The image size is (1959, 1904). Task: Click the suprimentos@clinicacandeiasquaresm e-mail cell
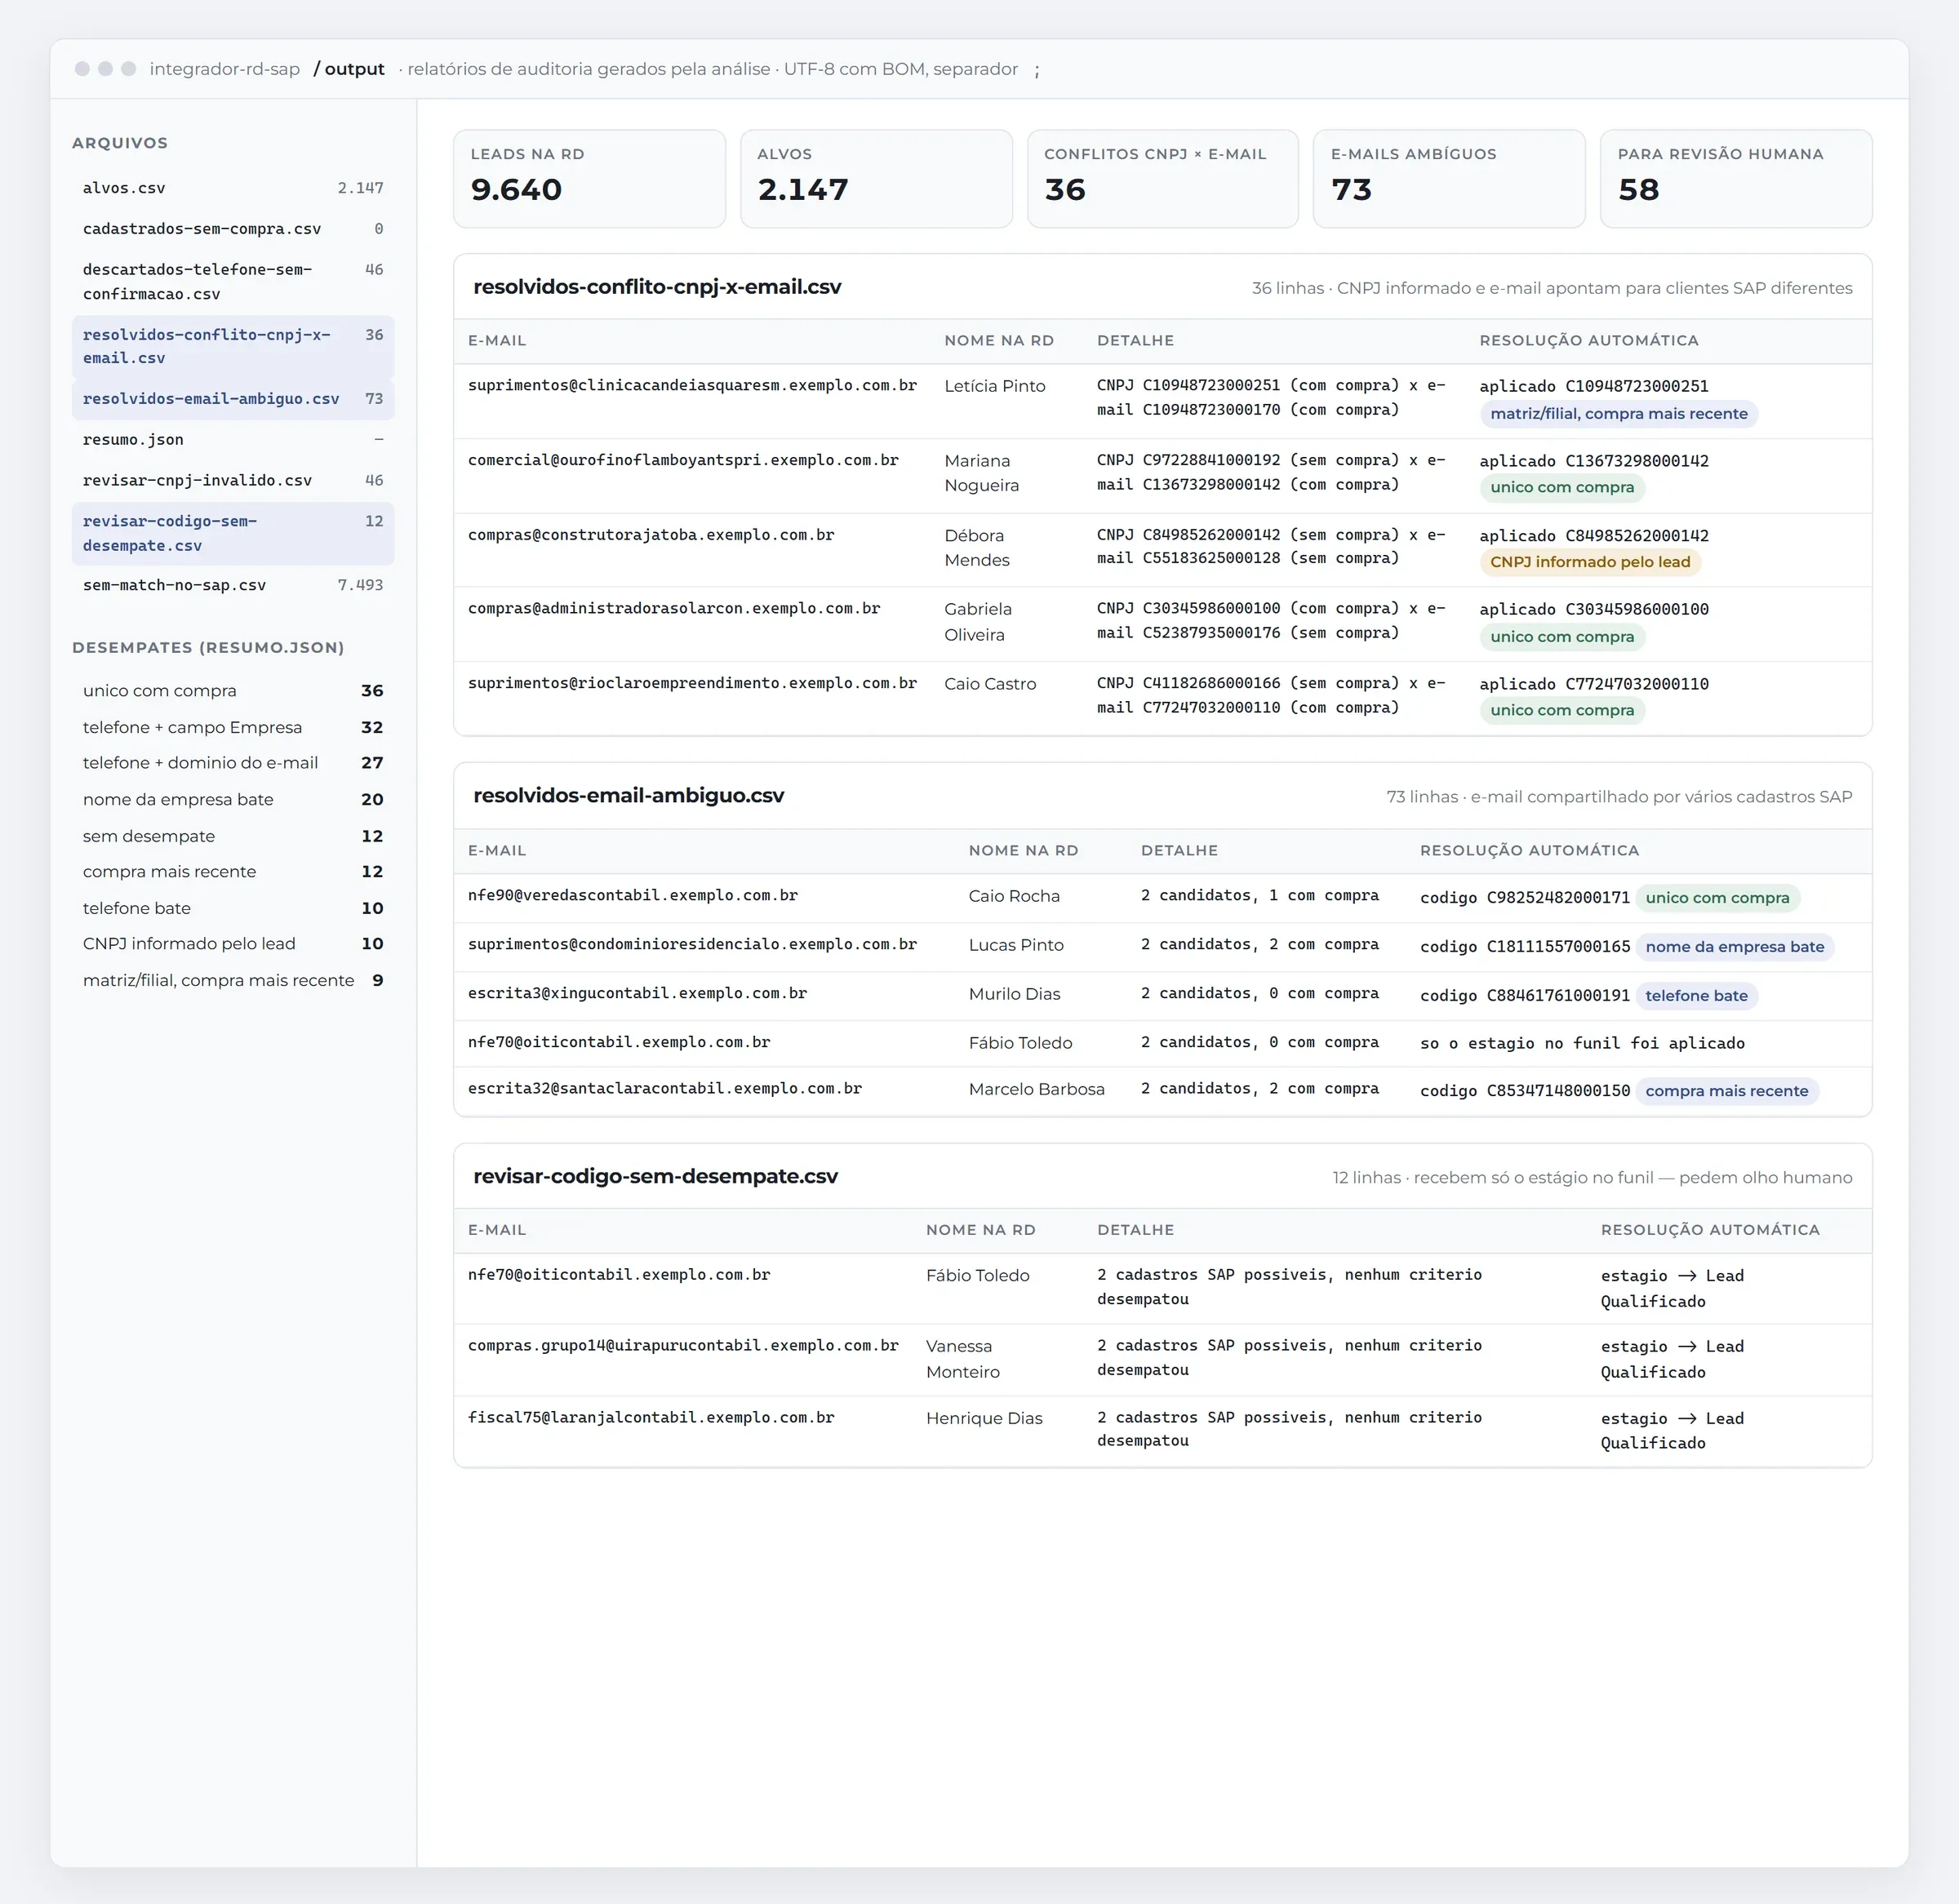click(x=692, y=386)
